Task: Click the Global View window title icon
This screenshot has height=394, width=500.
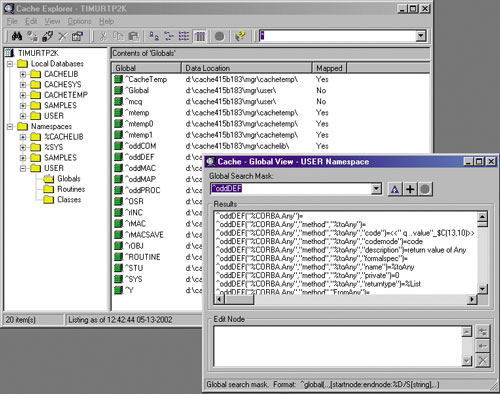Action: (210, 162)
